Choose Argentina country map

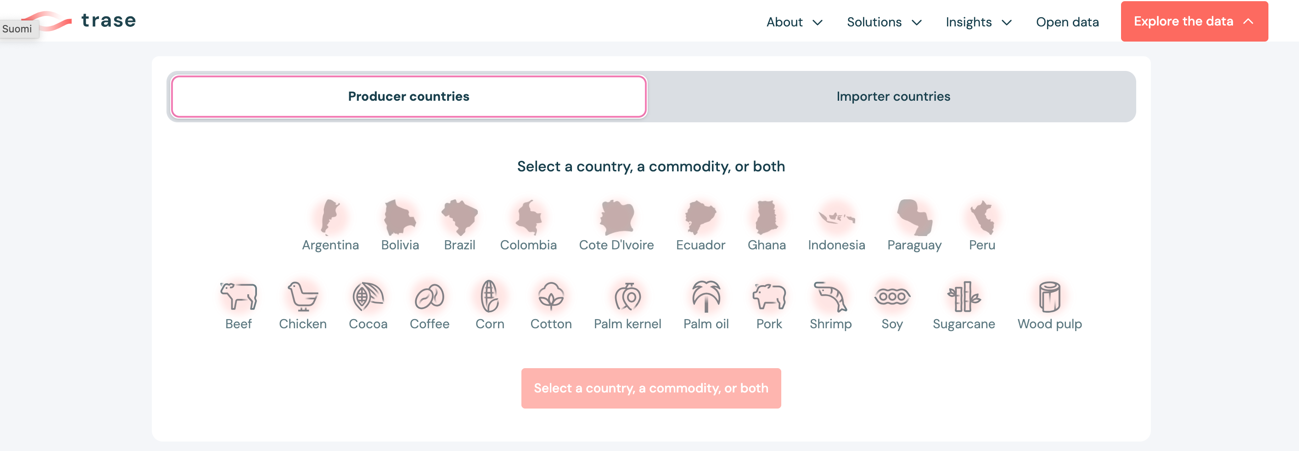pos(330,218)
